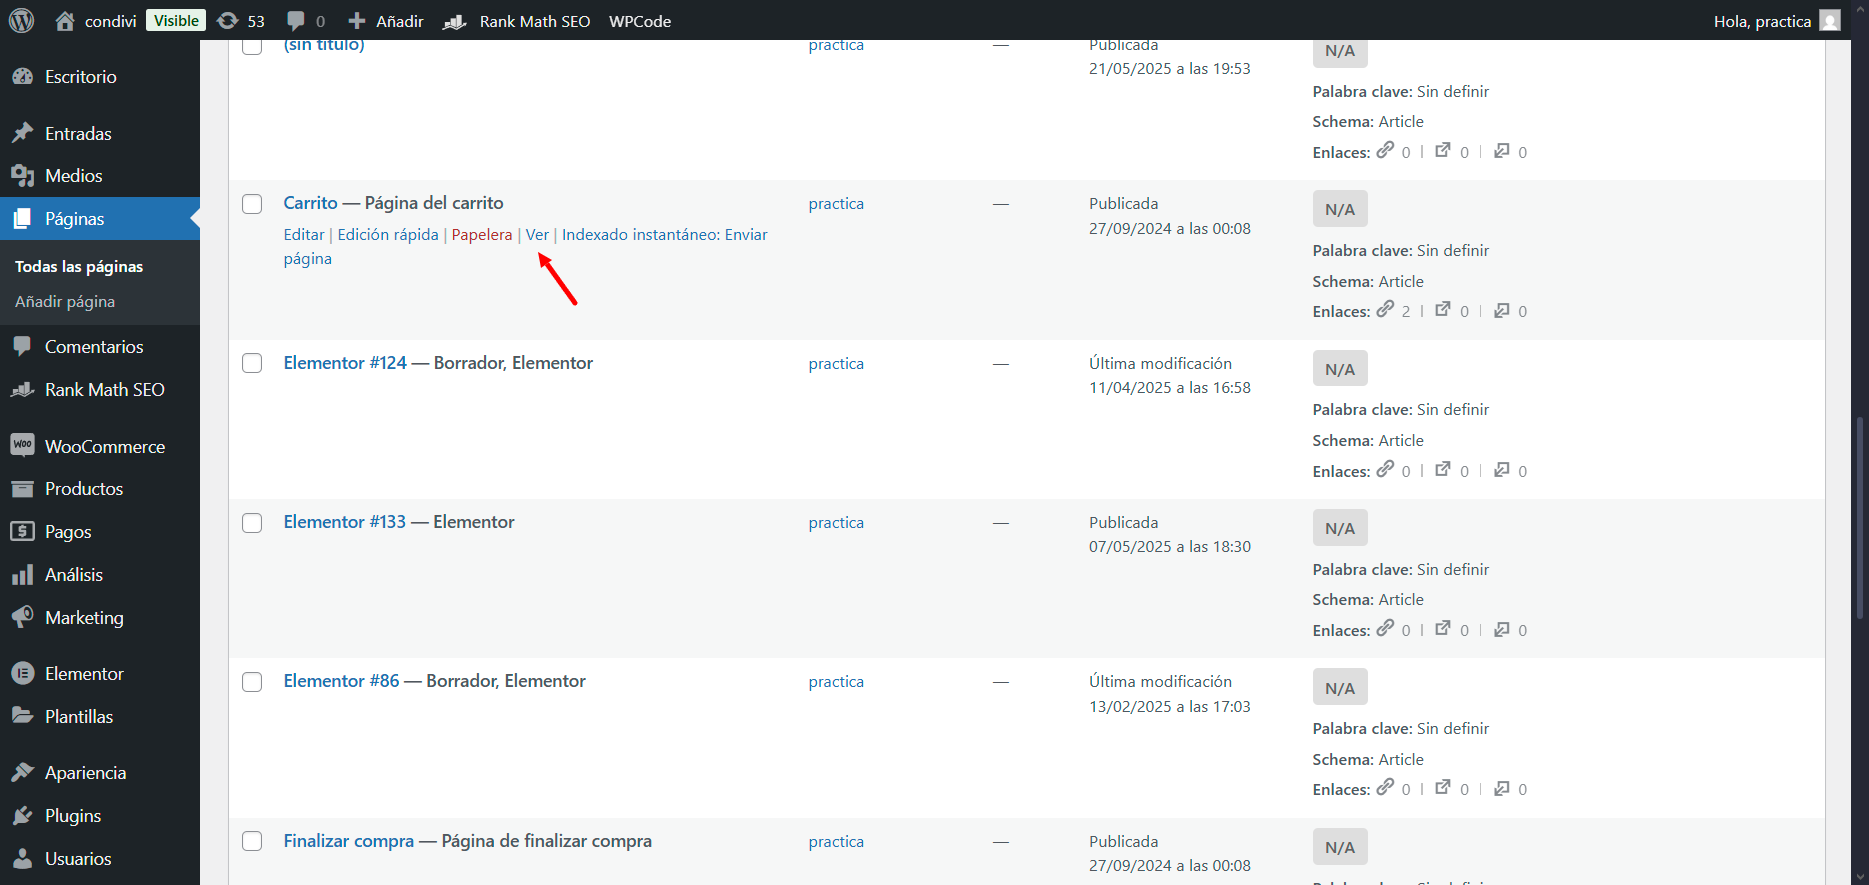
Task: Open Medios via the media icon
Action: tap(22, 176)
